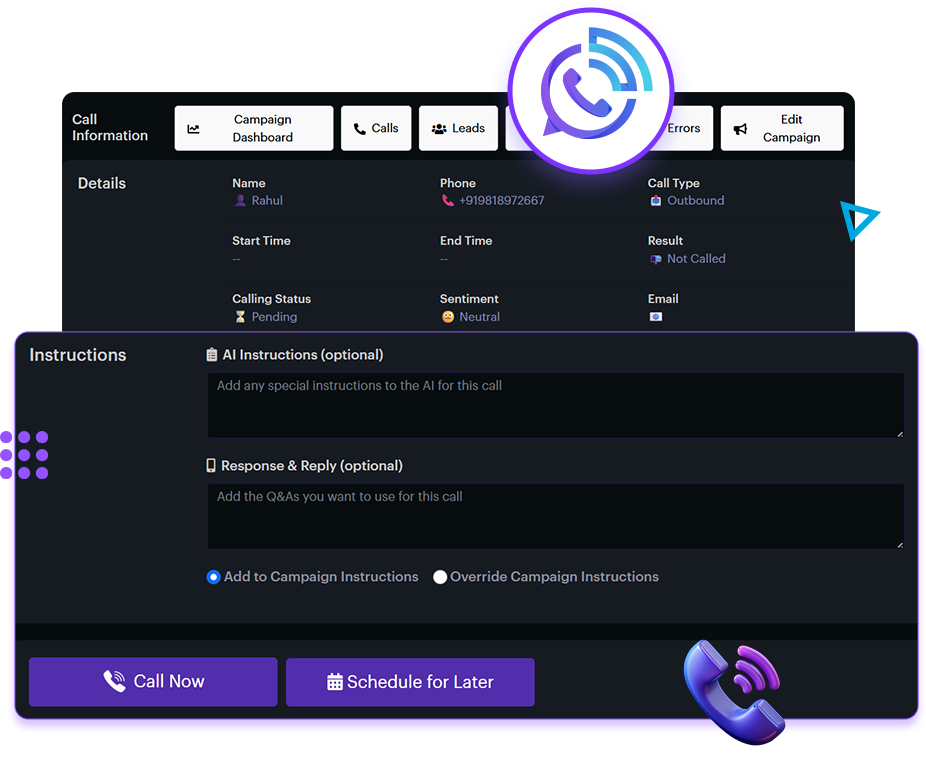Screen dimensions: 926x760
Task: Click the megaphone icon on Edit Campaign
Action: [x=741, y=129]
